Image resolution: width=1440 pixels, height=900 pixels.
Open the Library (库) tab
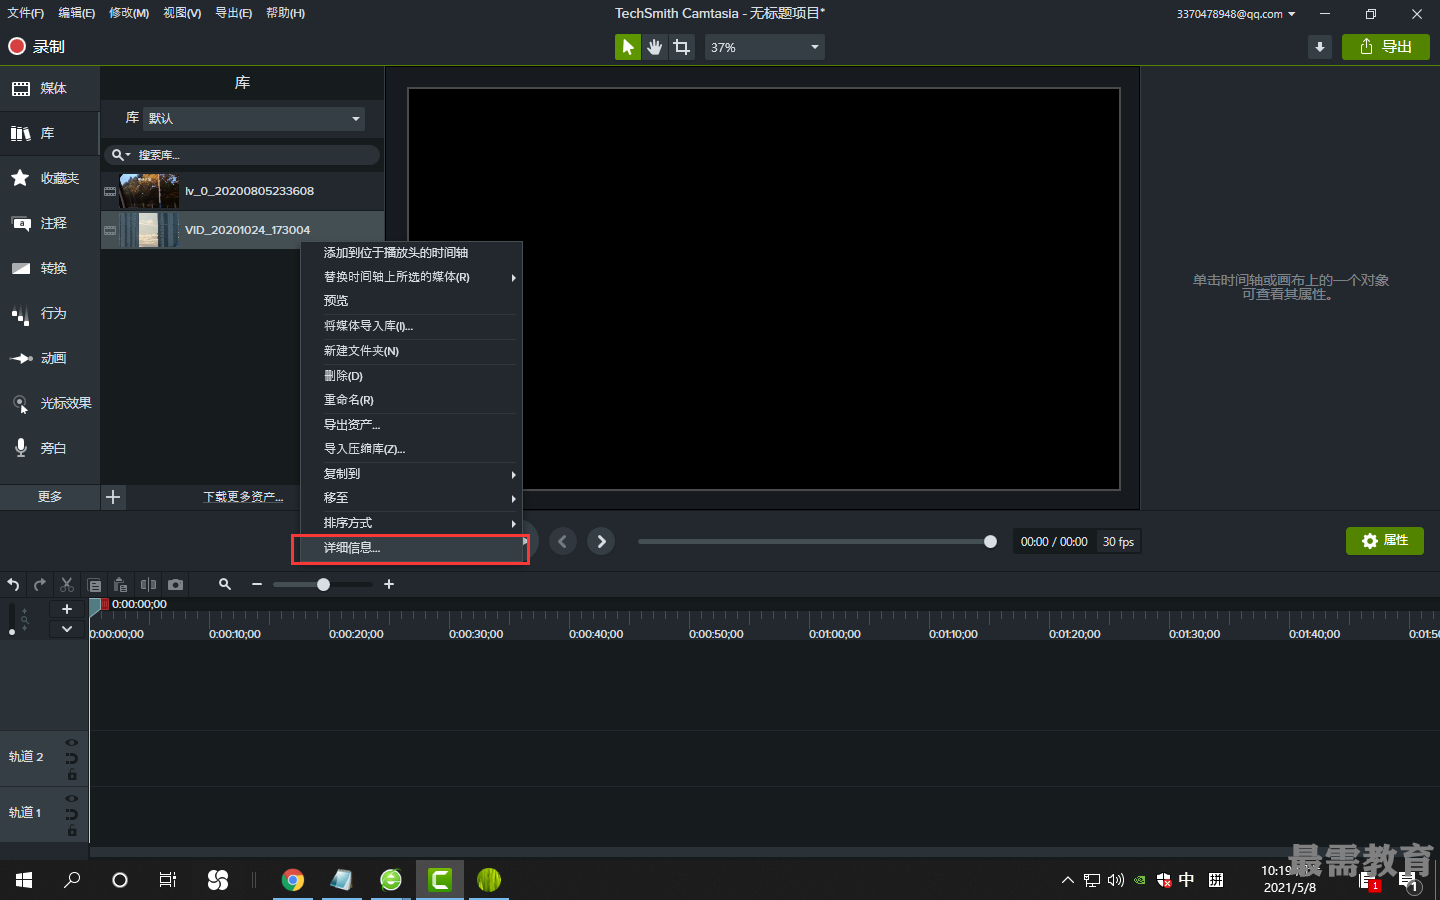click(49, 133)
